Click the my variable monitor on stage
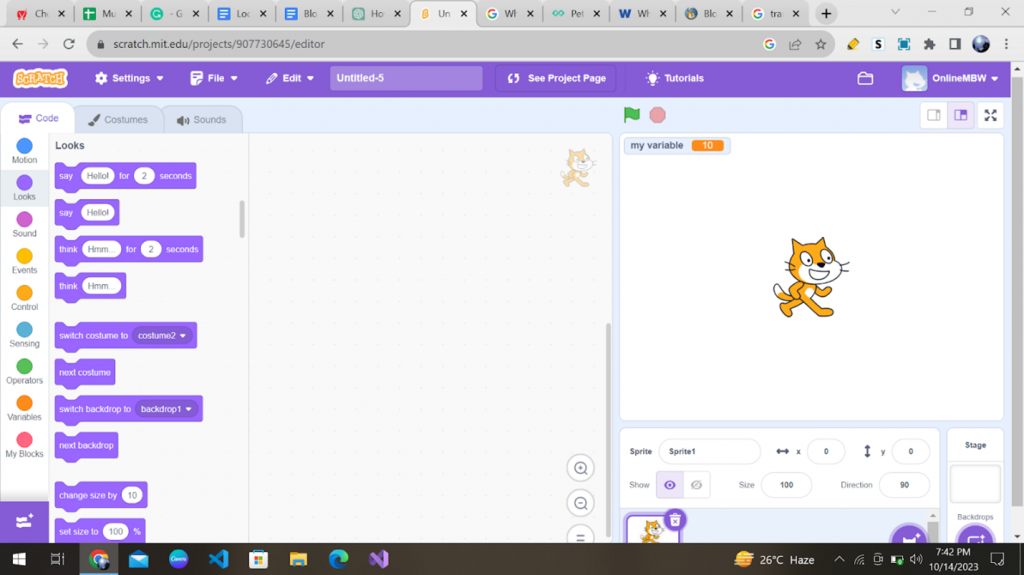 tap(677, 146)
